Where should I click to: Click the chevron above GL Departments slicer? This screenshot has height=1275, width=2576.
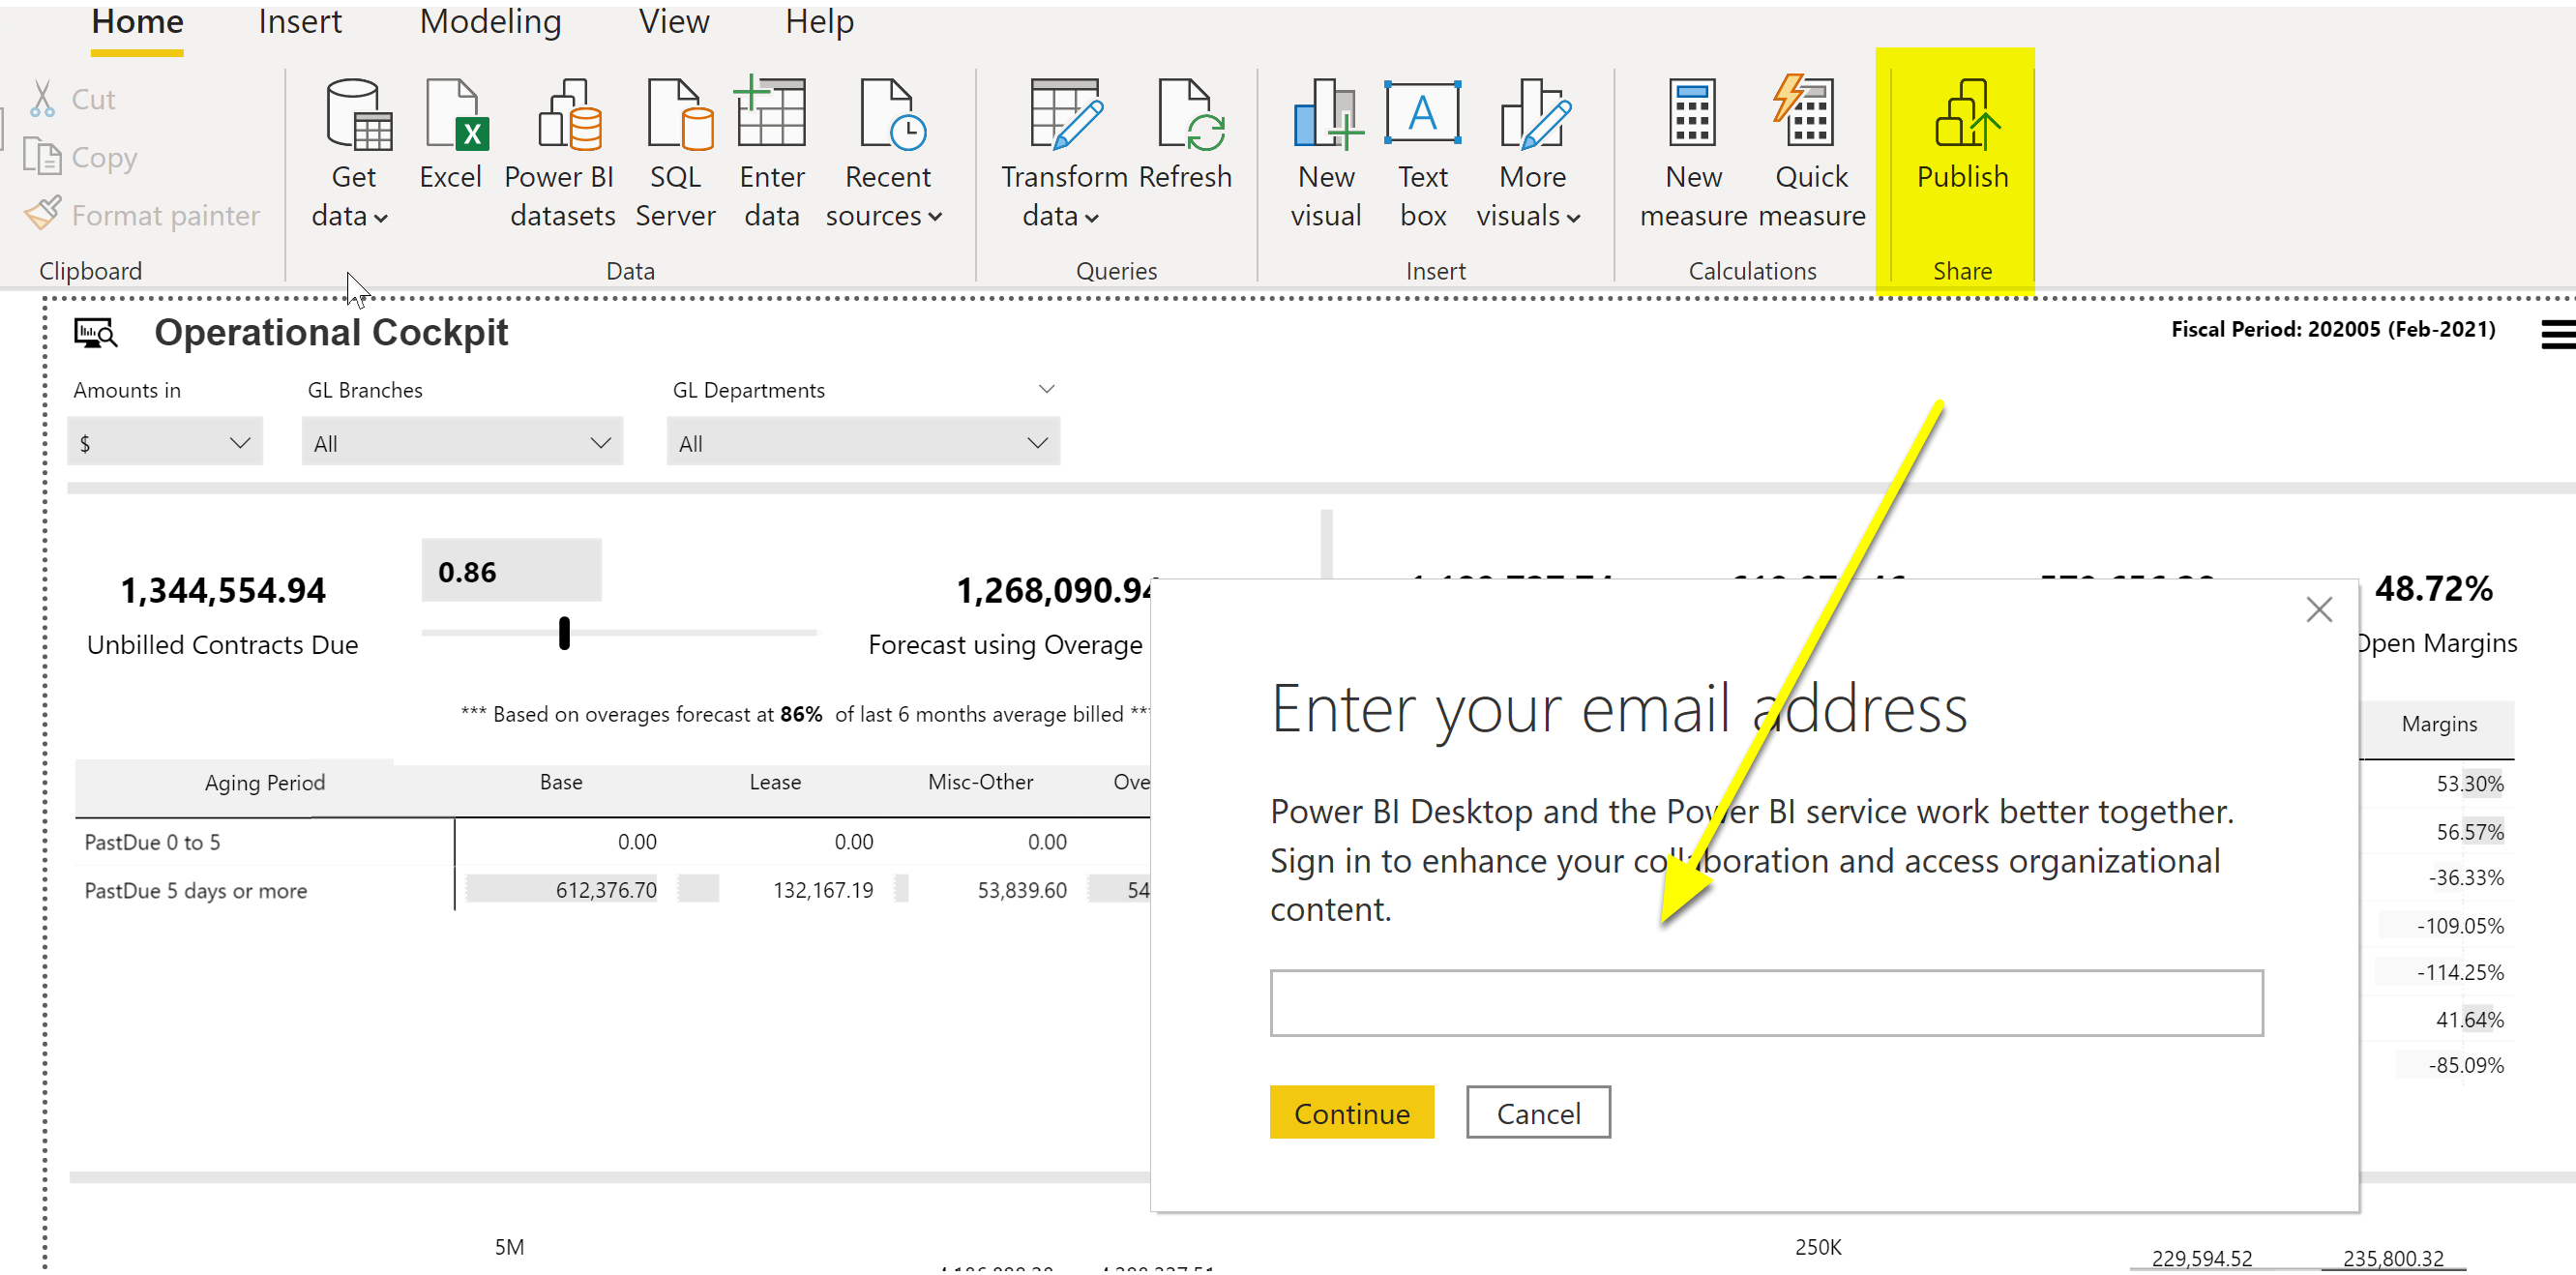1046,389
